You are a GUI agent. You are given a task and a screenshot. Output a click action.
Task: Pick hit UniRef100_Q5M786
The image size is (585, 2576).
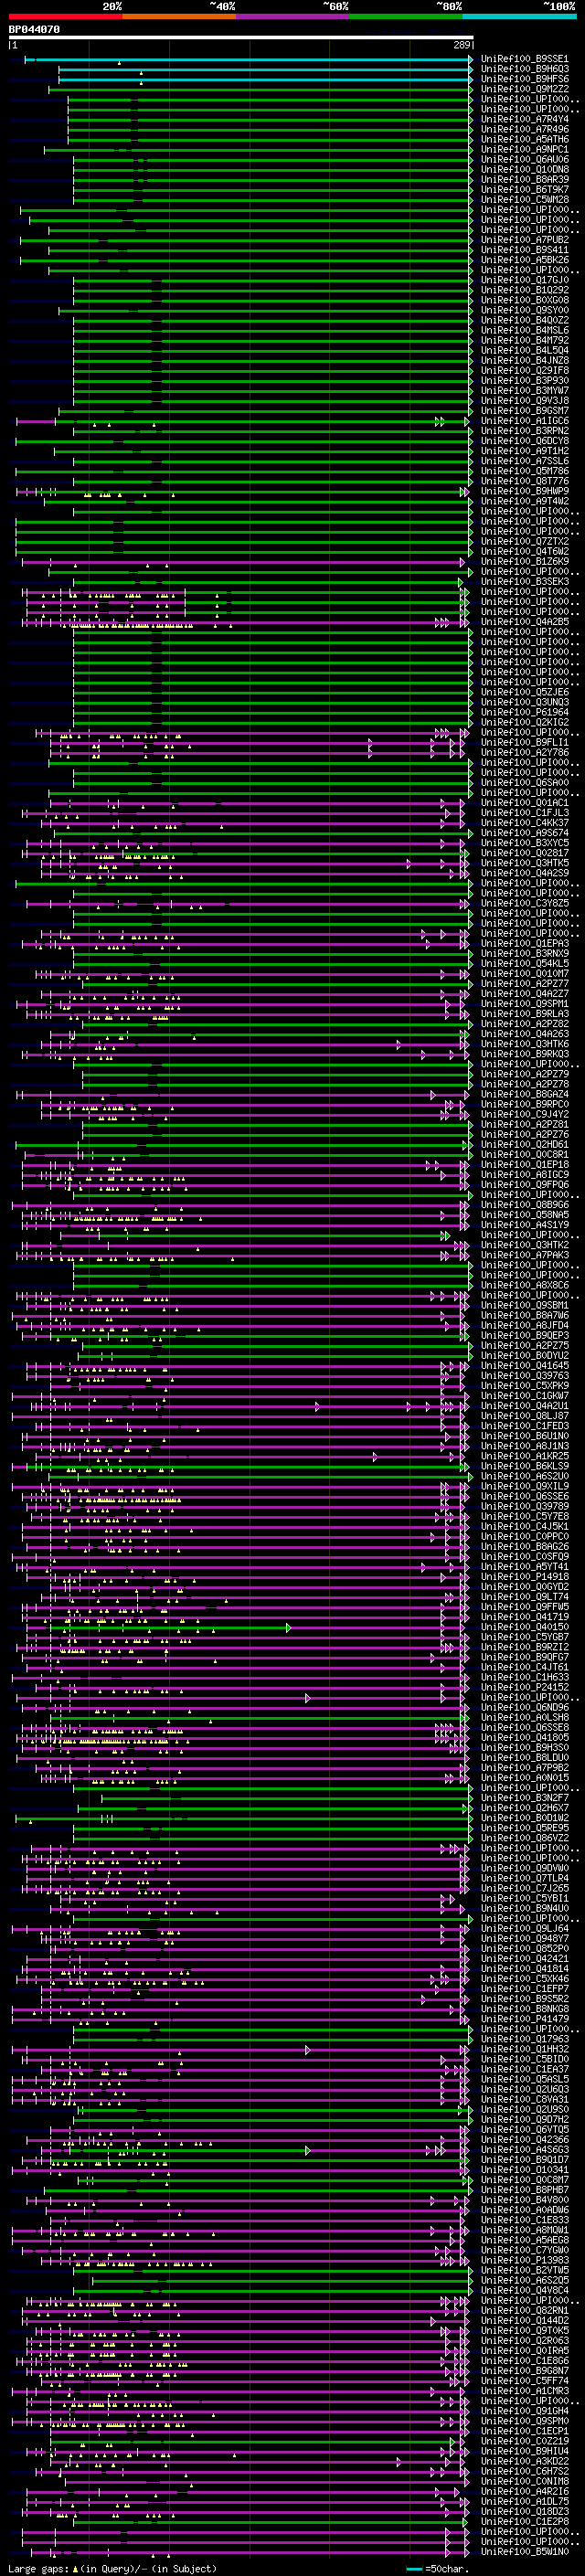525,471
